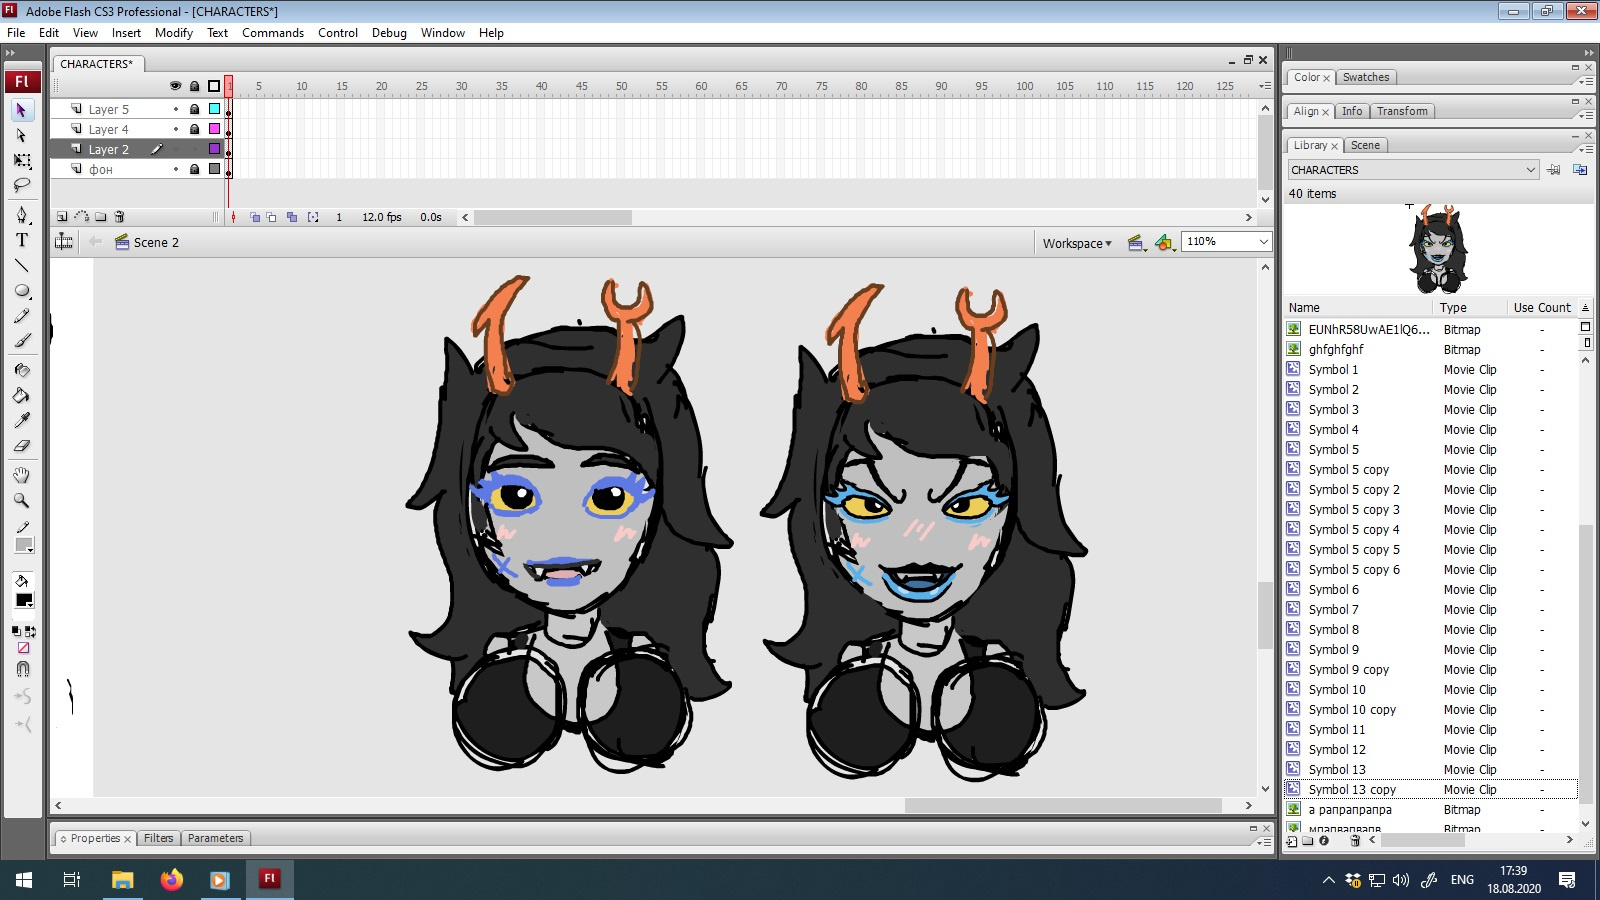Select the Oval shape tool
Image resolution: width=1600 pixels, height=900 pixels.
pos(22,291)
